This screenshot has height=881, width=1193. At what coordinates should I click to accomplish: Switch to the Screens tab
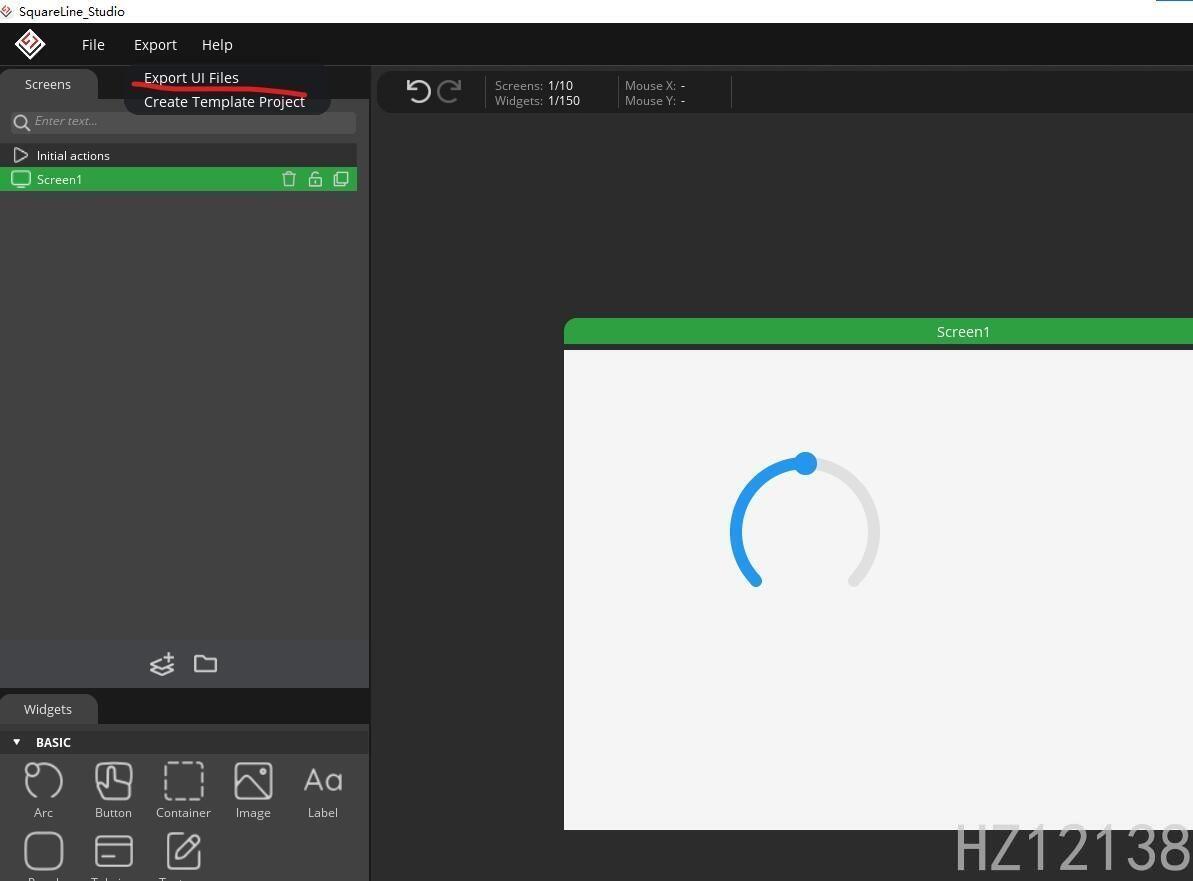48,84
